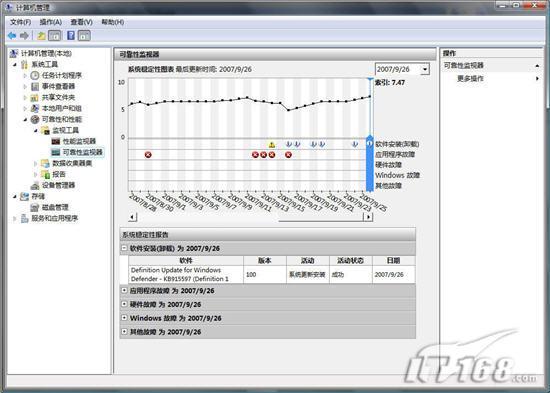
Task: Open the Help toolbar icon
Action: (71, 35)
